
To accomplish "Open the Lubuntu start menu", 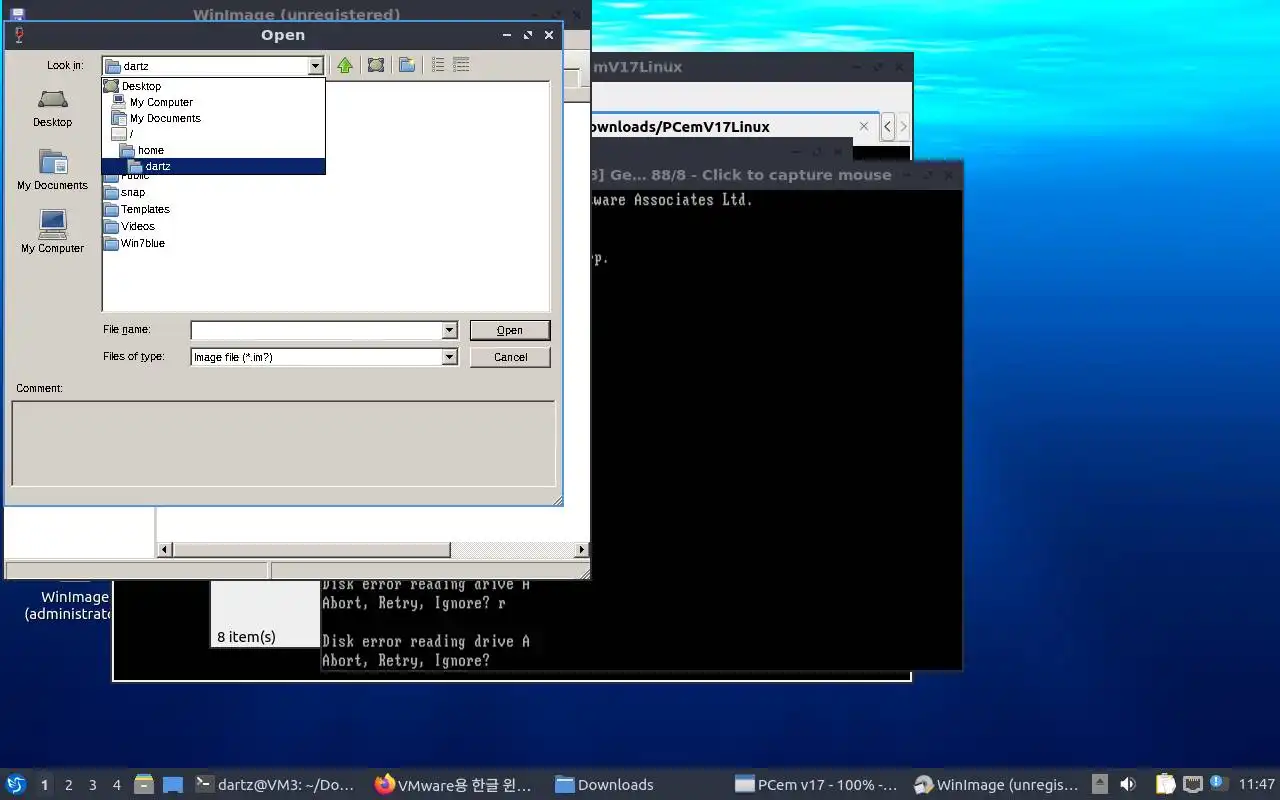I will click(x=16, y=784).
